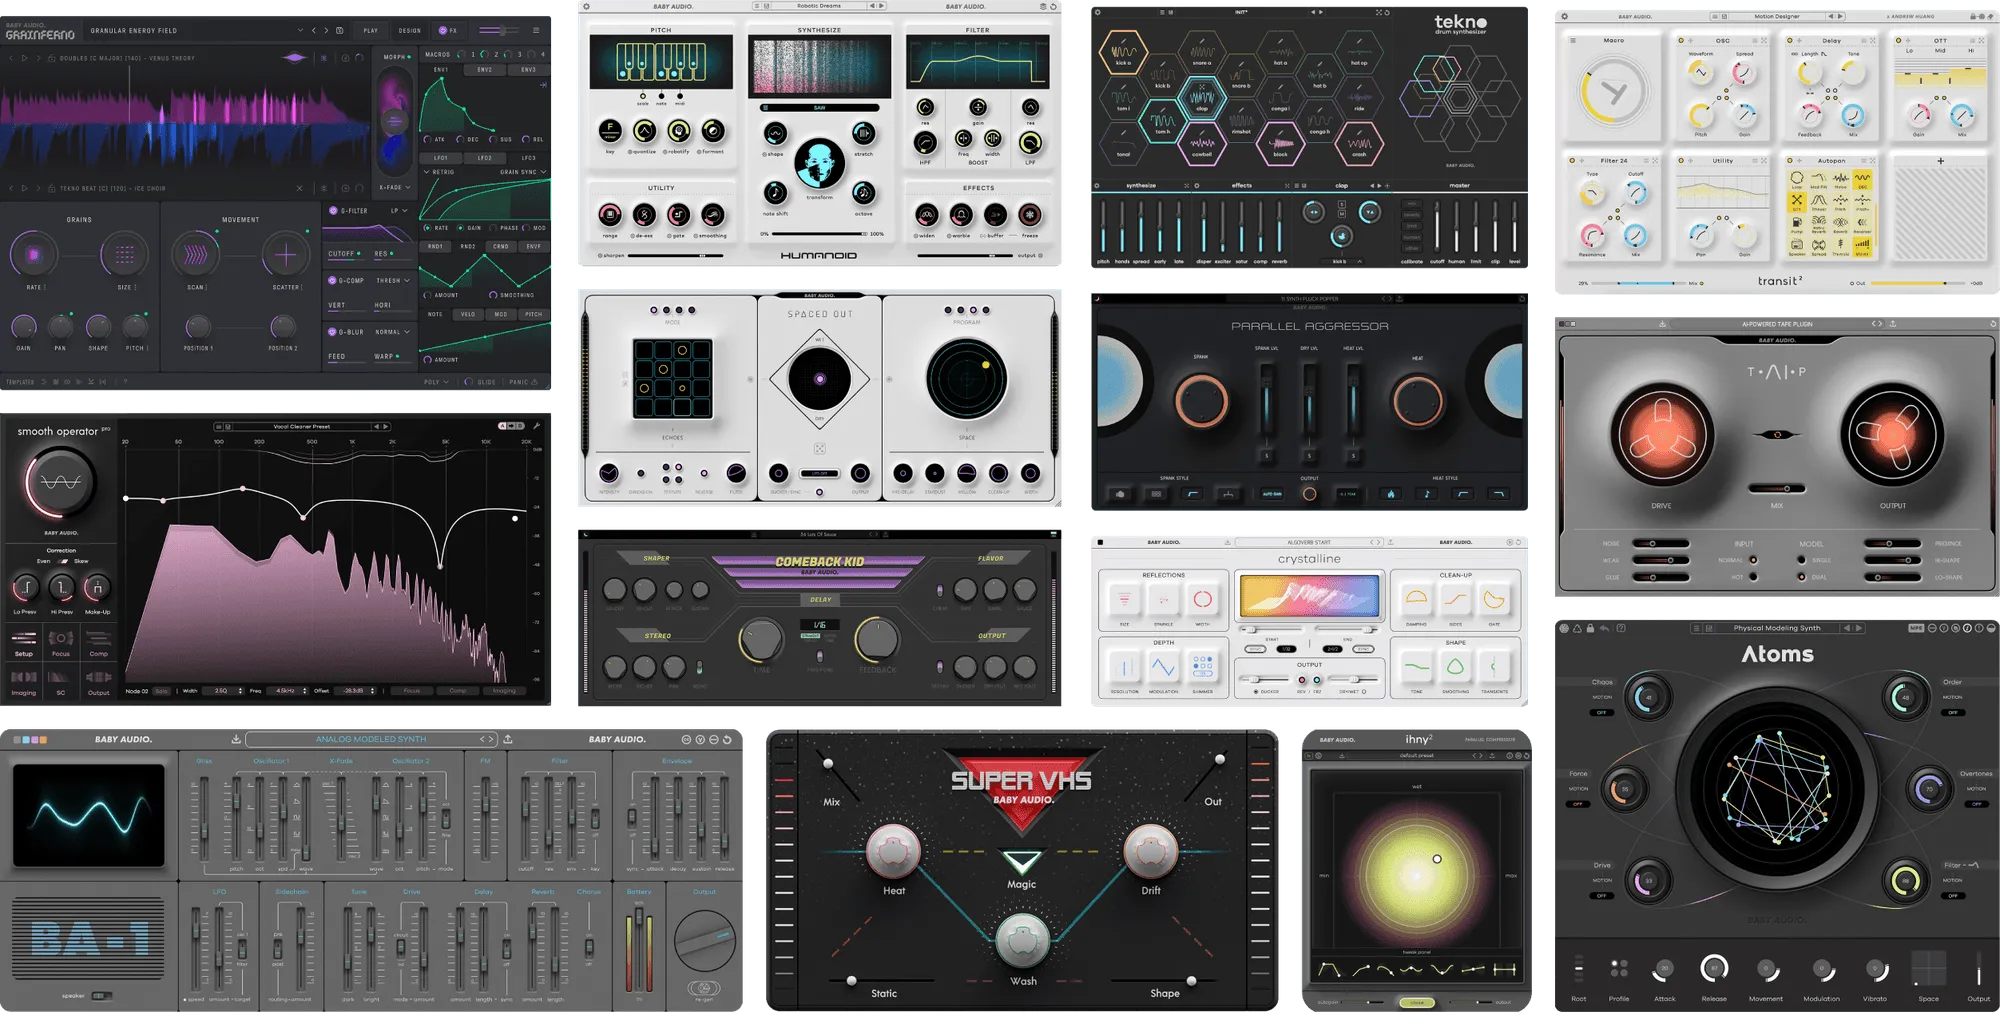Add a module in the empty Transit slot
The image size is (2000, 1012).
(1940, 161)
